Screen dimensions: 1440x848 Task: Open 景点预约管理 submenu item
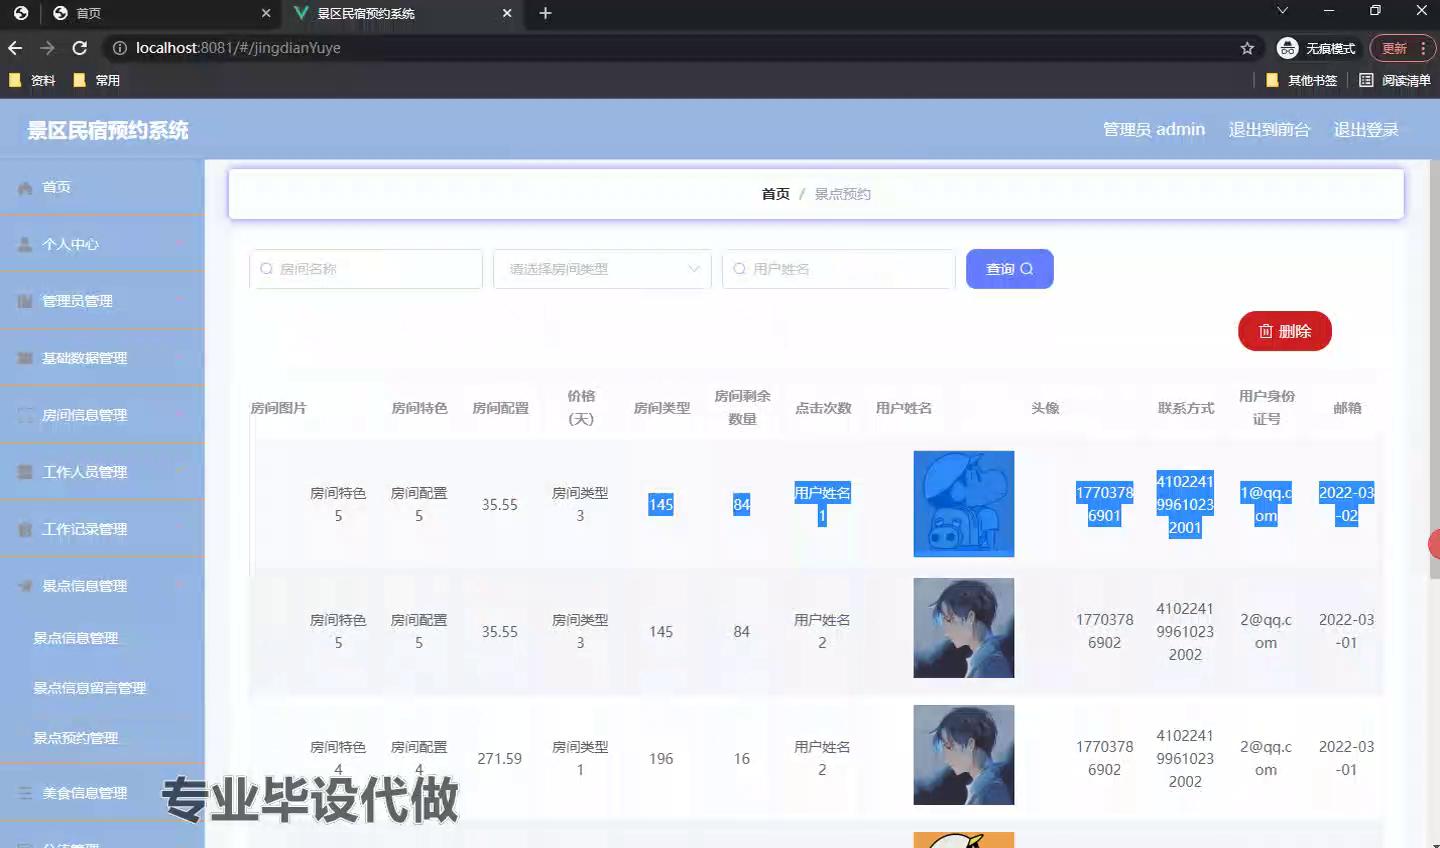76,738
